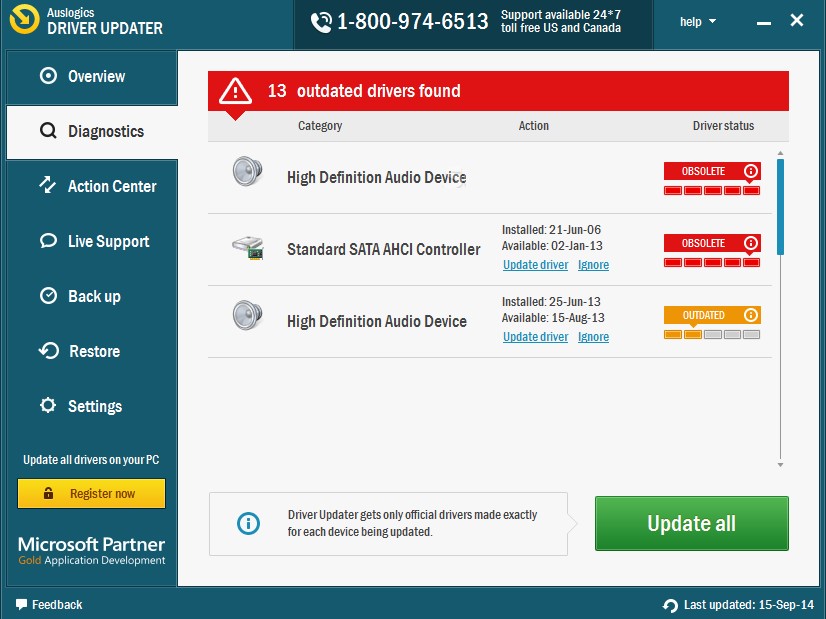This screenshot has height=619, width=826.
Task: Click the Action column header
Action: pyautogui.click(x=534, y=125)
